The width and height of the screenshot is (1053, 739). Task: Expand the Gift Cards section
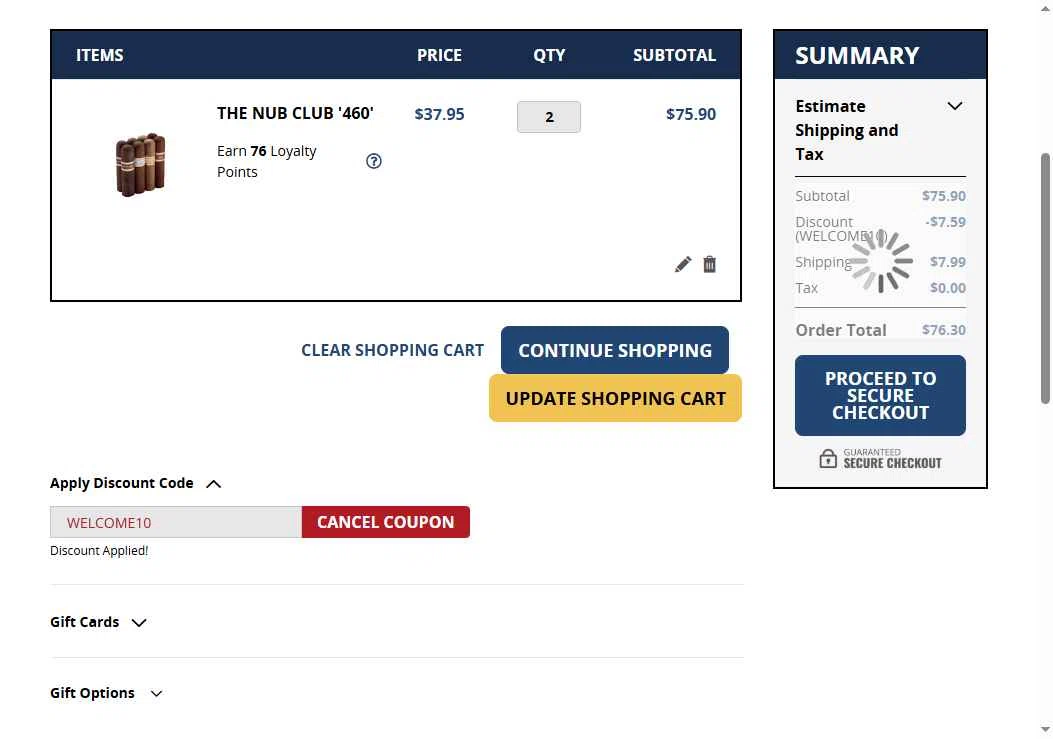(x=139, y=623)
